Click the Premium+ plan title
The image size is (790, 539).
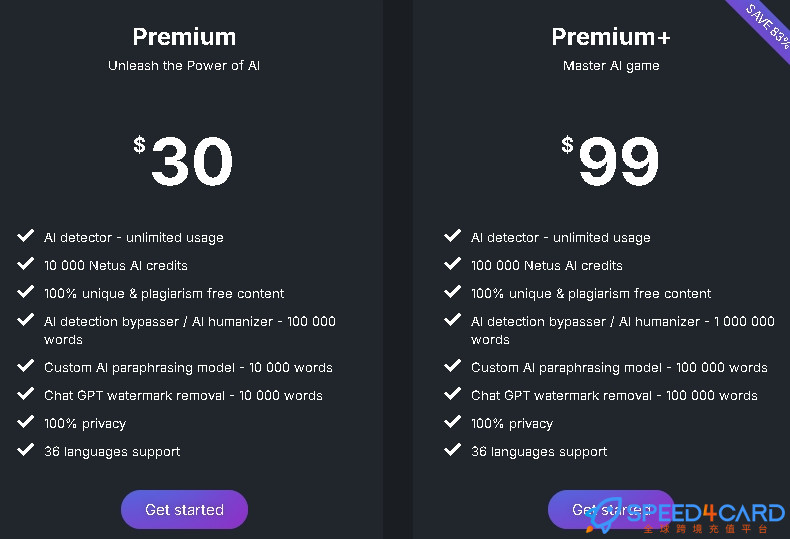point(611,37)
